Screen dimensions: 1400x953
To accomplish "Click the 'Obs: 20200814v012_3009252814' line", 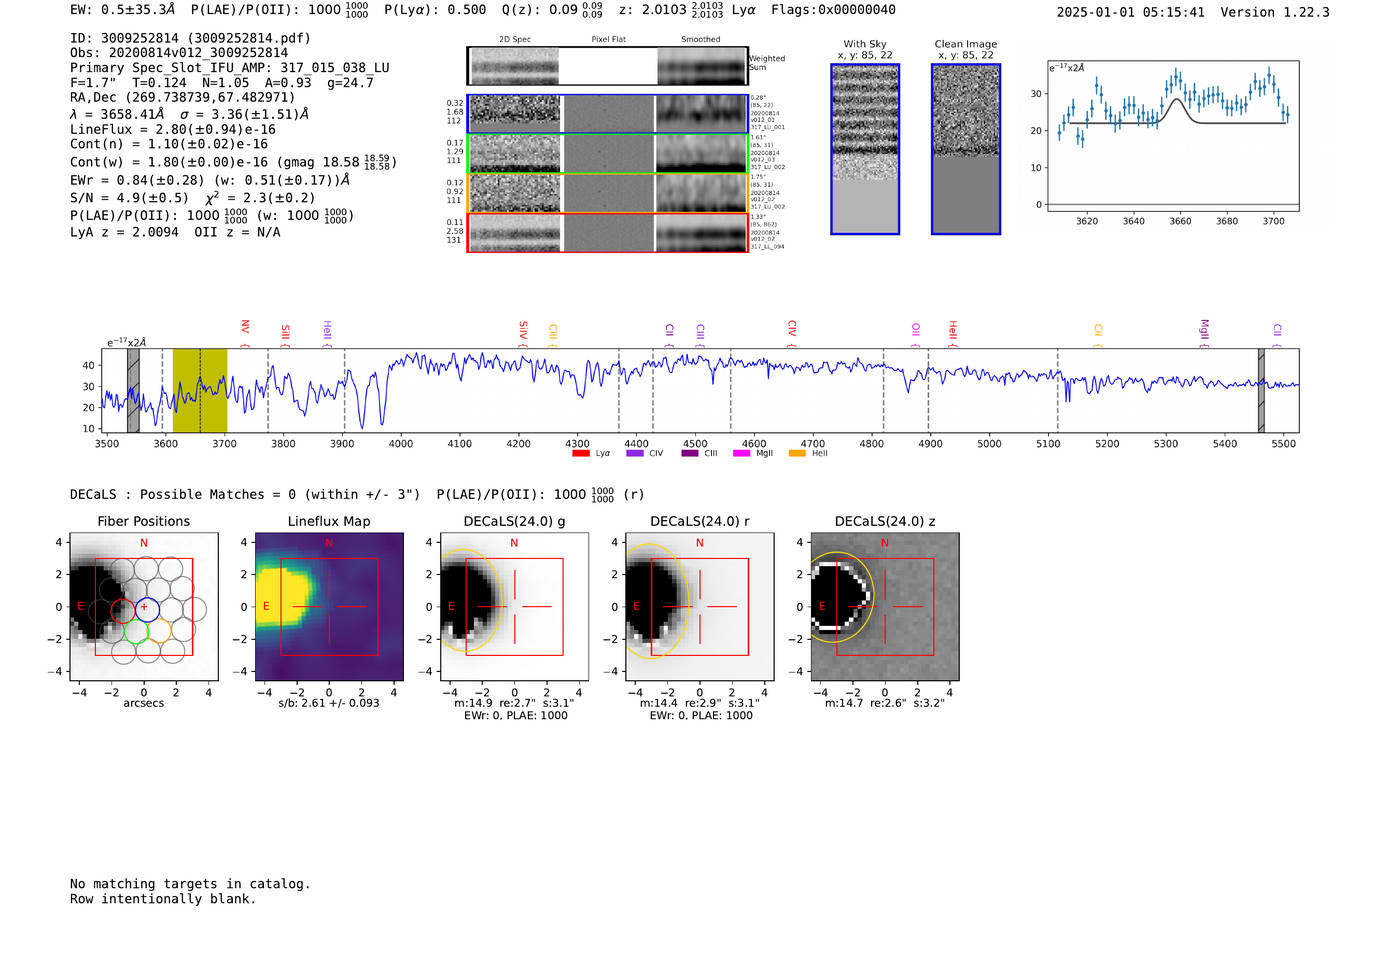I will (x=179, y=53).
